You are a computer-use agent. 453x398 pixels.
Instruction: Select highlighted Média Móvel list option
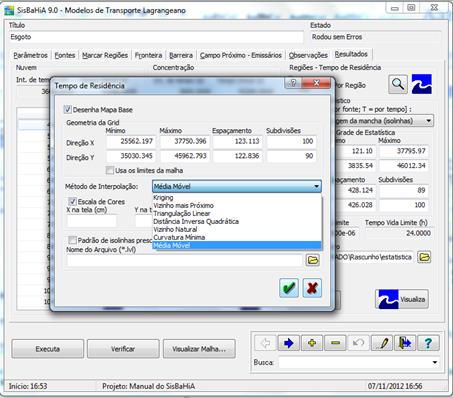pos(237,245)
